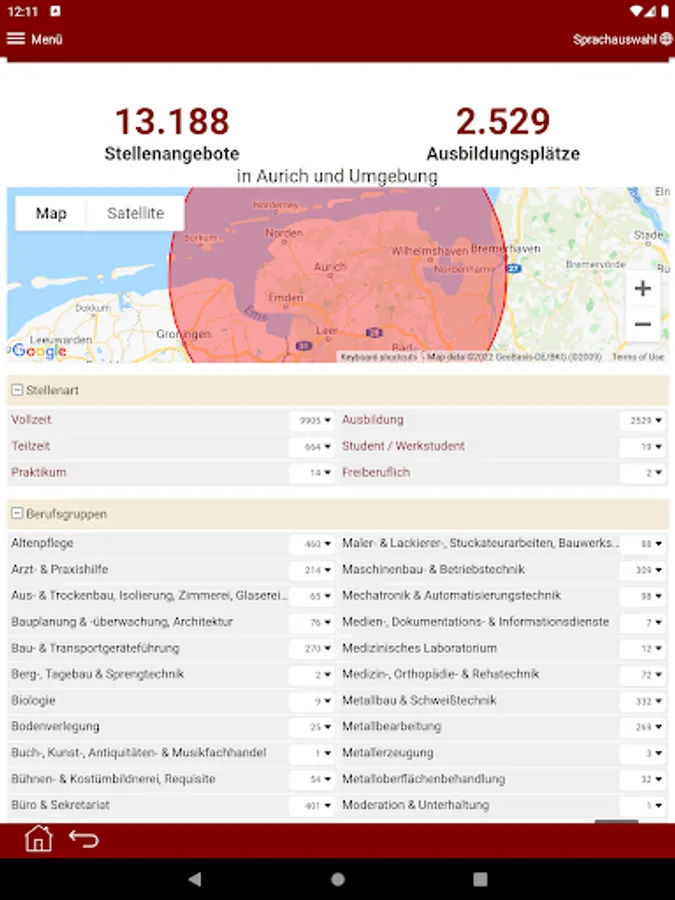The image size is (675, 900).
Task: Open Metallbearbeitung count dropdown
Action: (643, 727)
